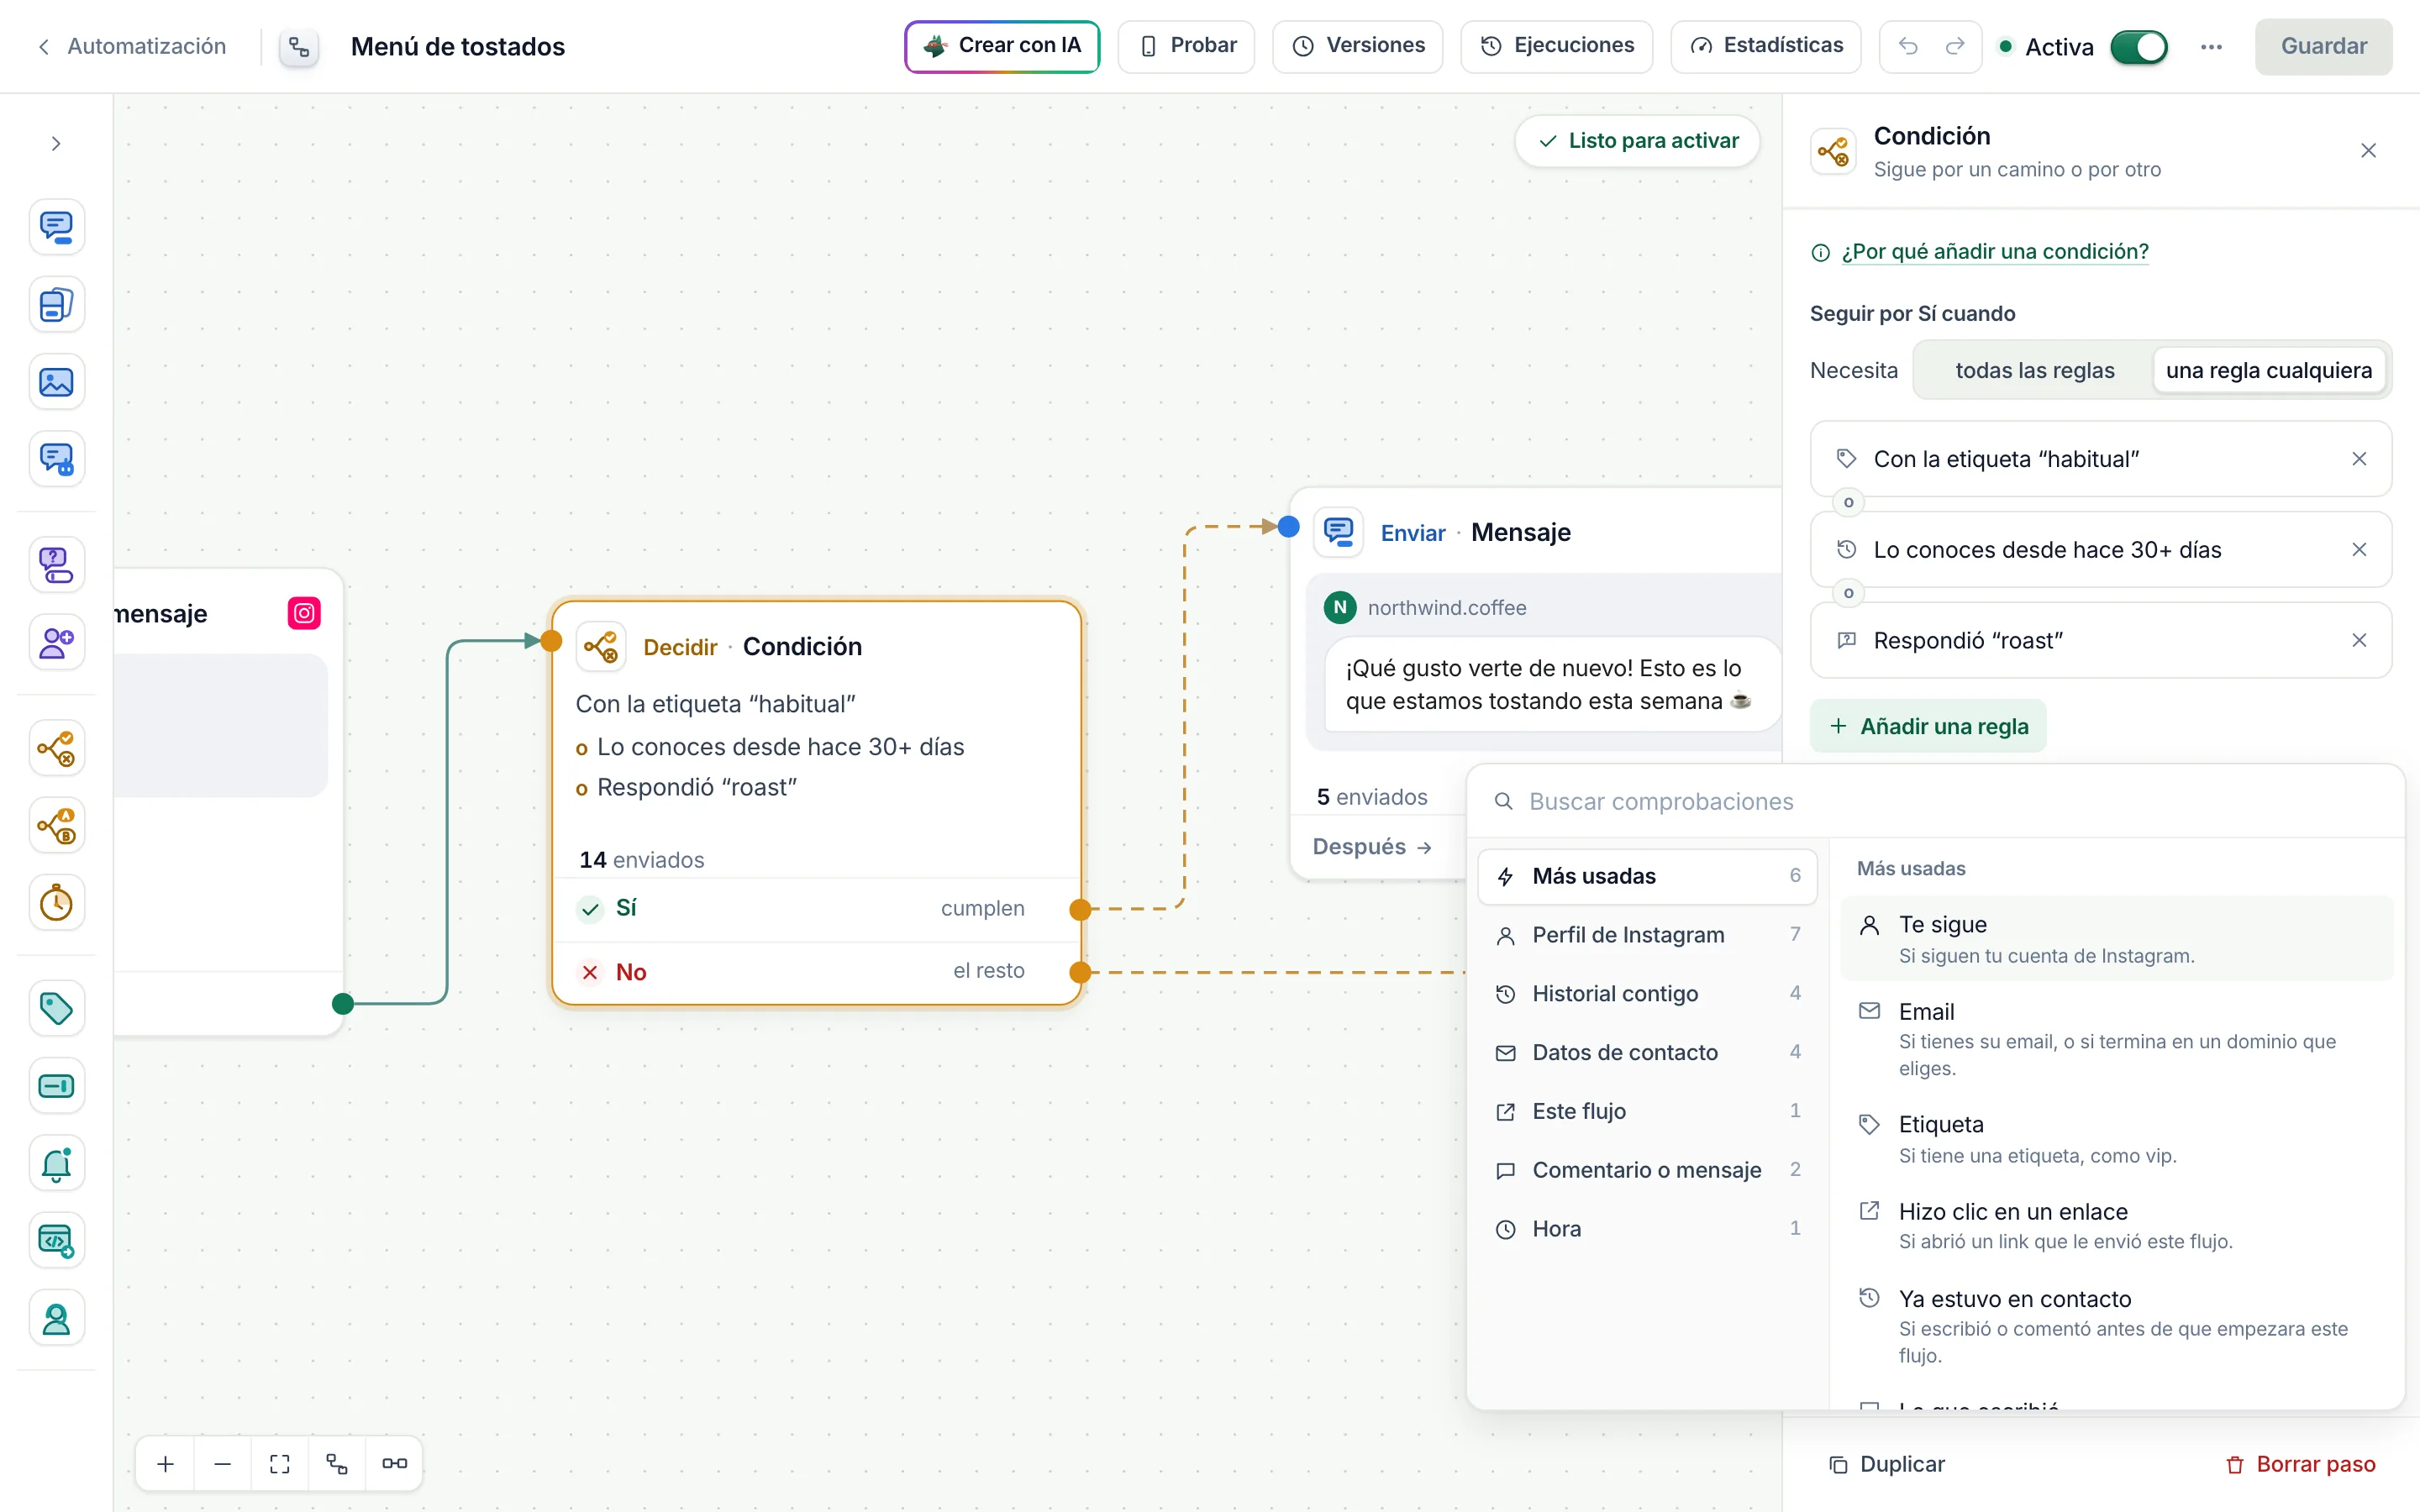Choose 'todas las reglas' option
Viewport: 2420px width, 1512px height.
pos(2034,371)
